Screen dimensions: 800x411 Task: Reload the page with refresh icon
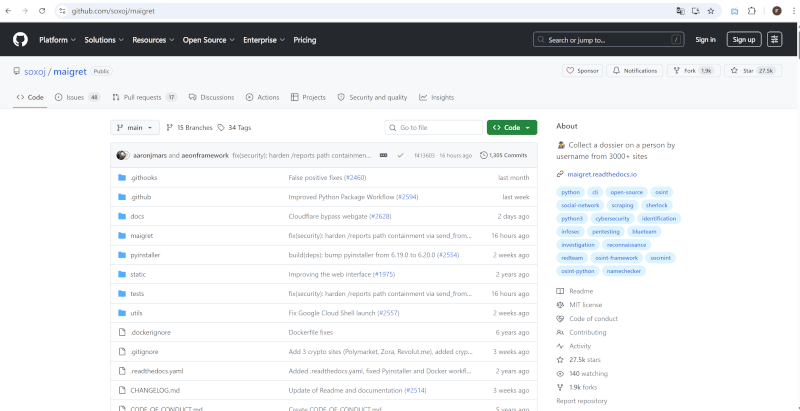(x=42, y=11)
